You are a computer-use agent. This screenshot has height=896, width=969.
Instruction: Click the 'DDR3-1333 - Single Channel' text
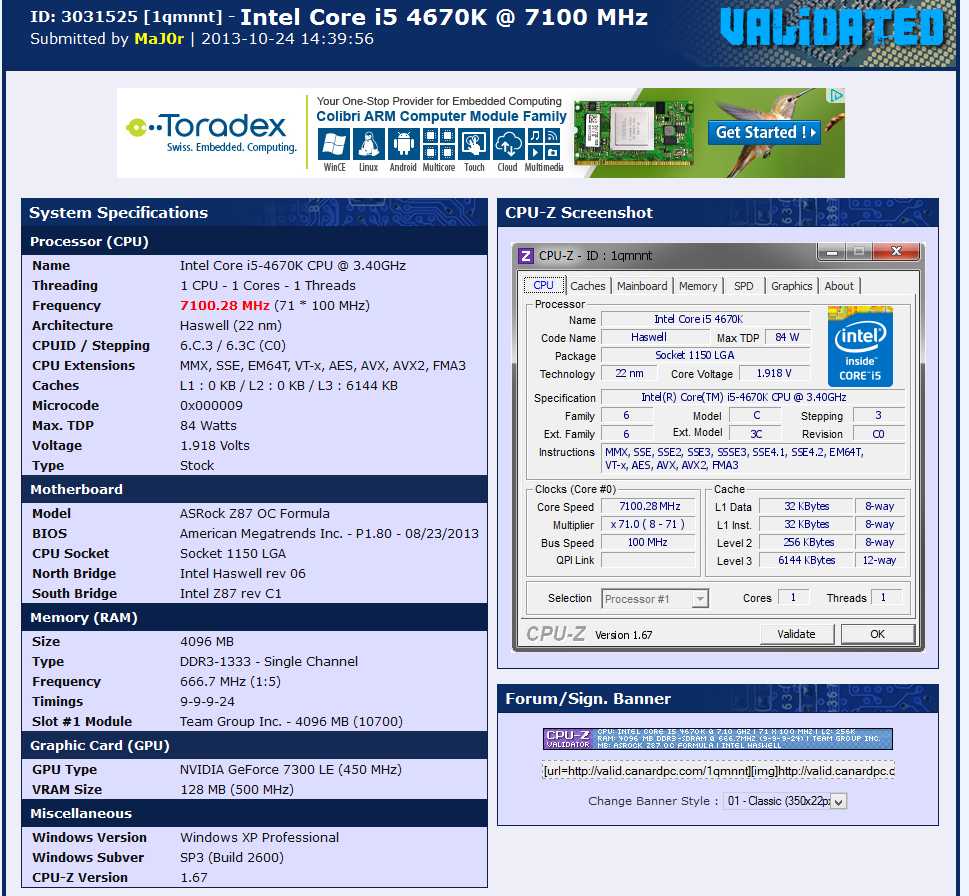click(x=269, y=661)
